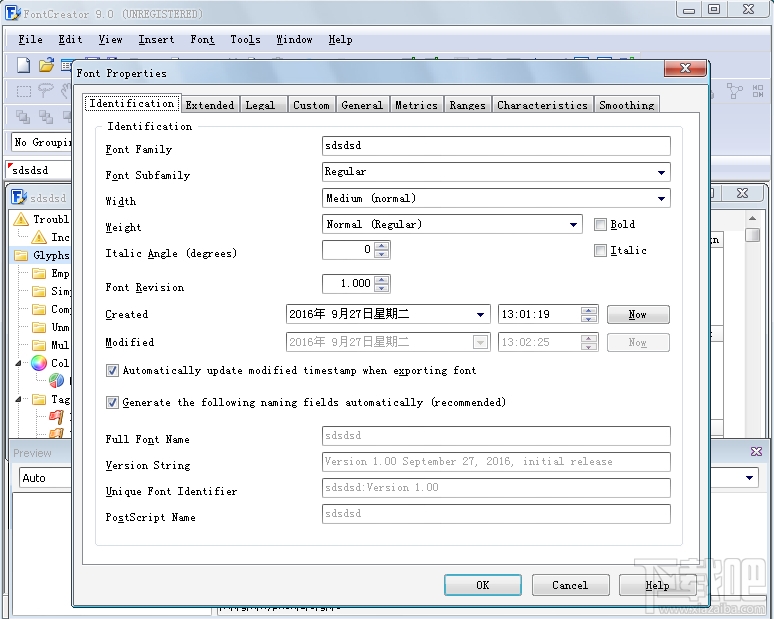
Task: Click the Font Family input field
Action: coord(496,146)
